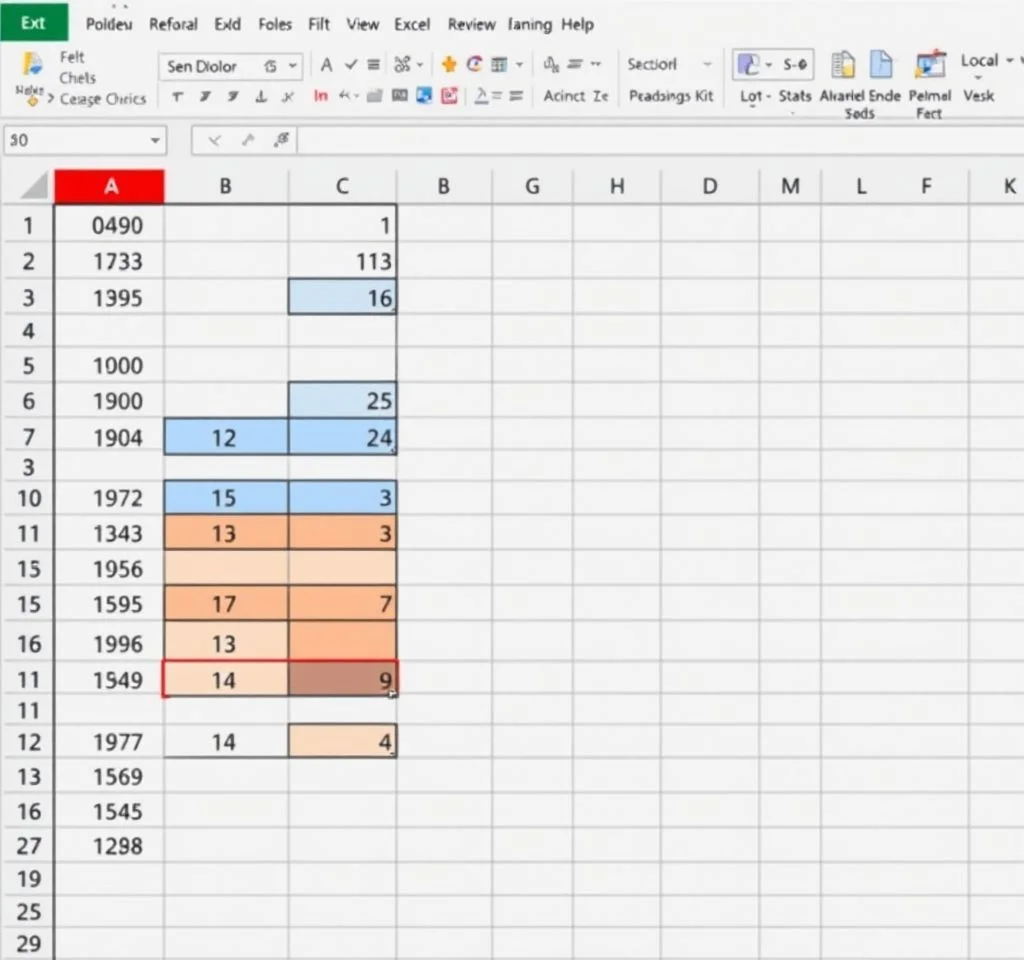This screenshot has width=1024, height=960.
Task: Click the purple Lot icon
Action: [x=749, y=65]
